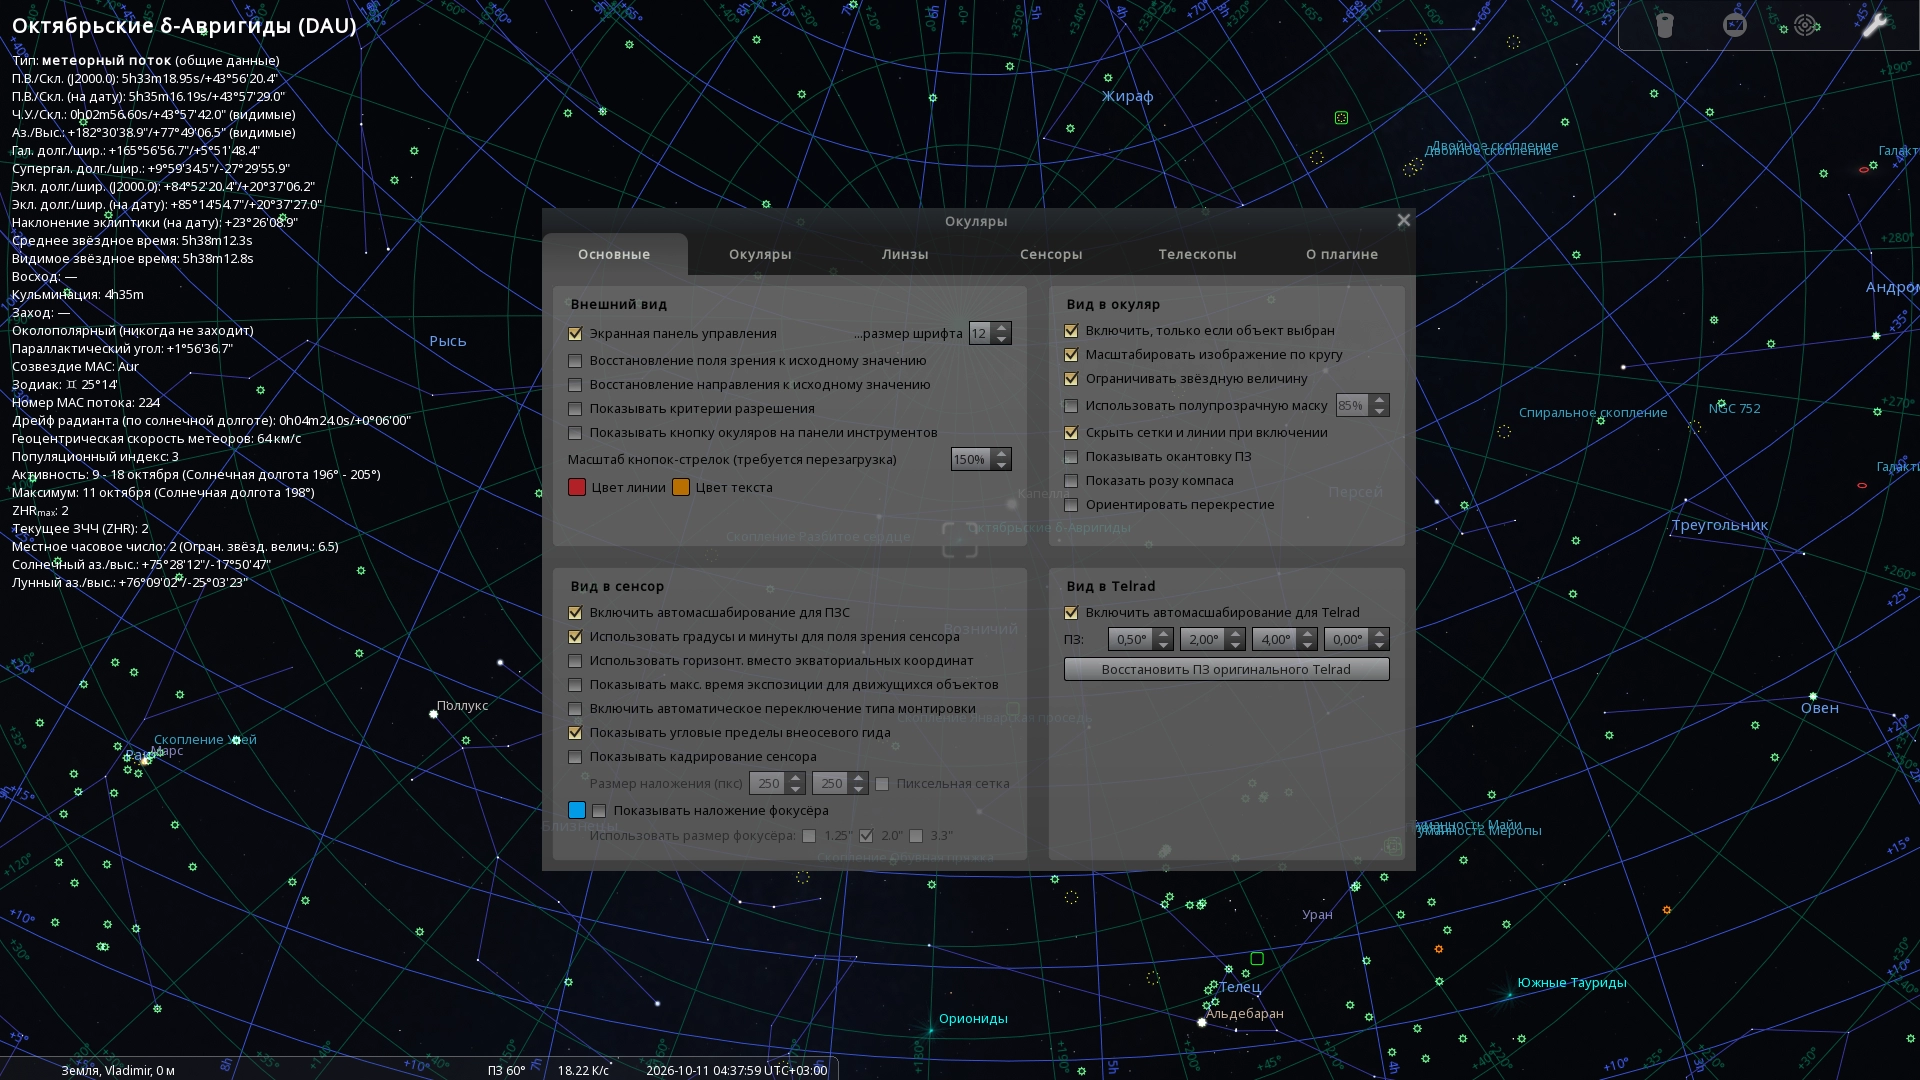Viewport: 1920px width, 1080px height.
Task: Activate the Telrad sight icon
Action: pos(1805,25)
